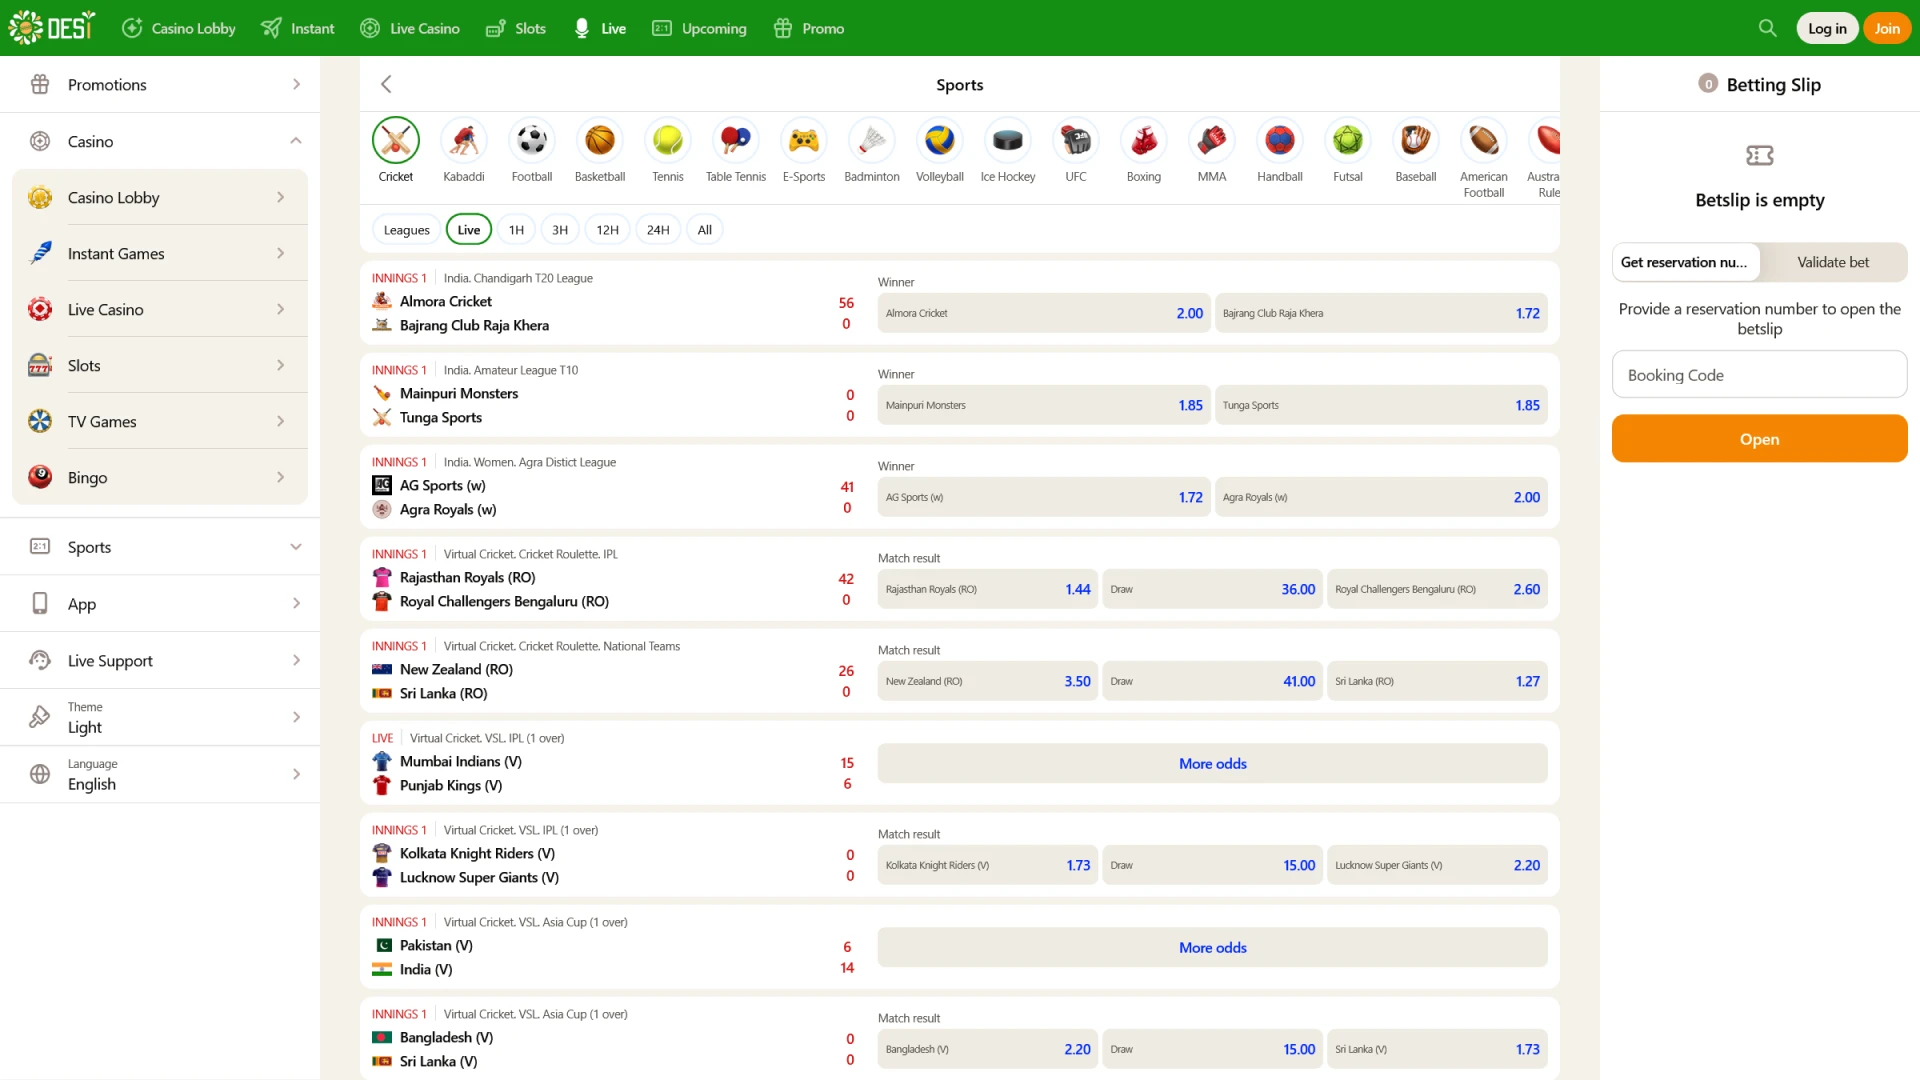Expand the Sports sidebar section
The image size is (1920, 1080).
[x=295, y=547]
